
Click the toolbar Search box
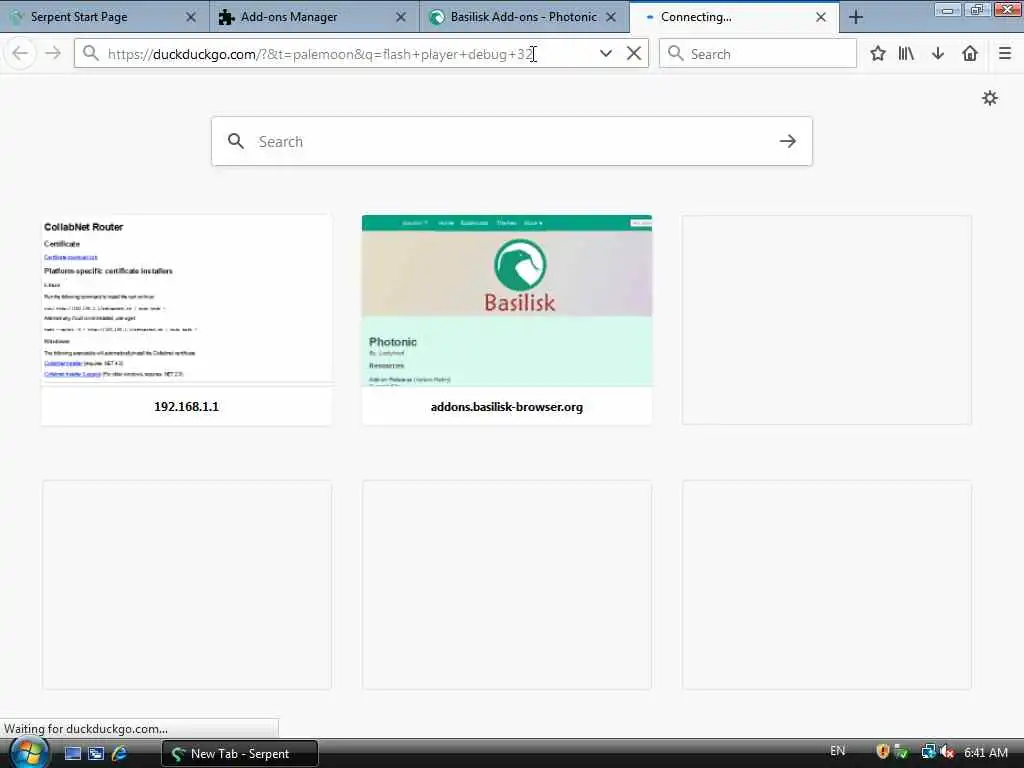coord(758,54)
